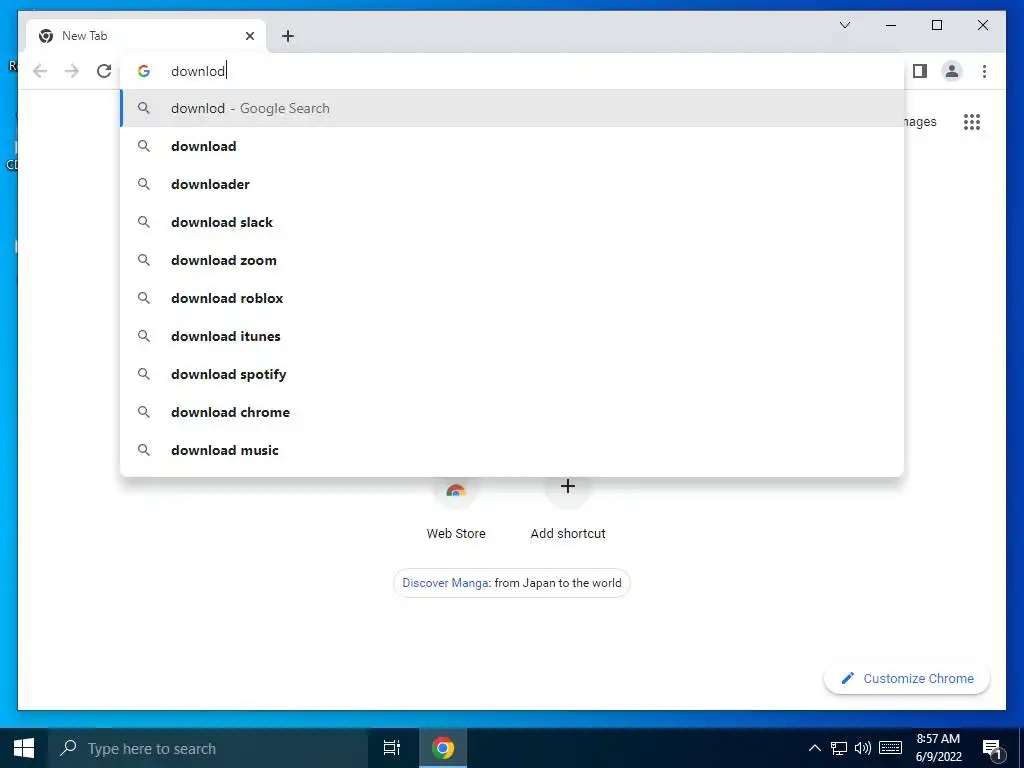Choose 'download slack' suggestion
The height and width of the screenshot is (768, 1024).
point(512,222)
